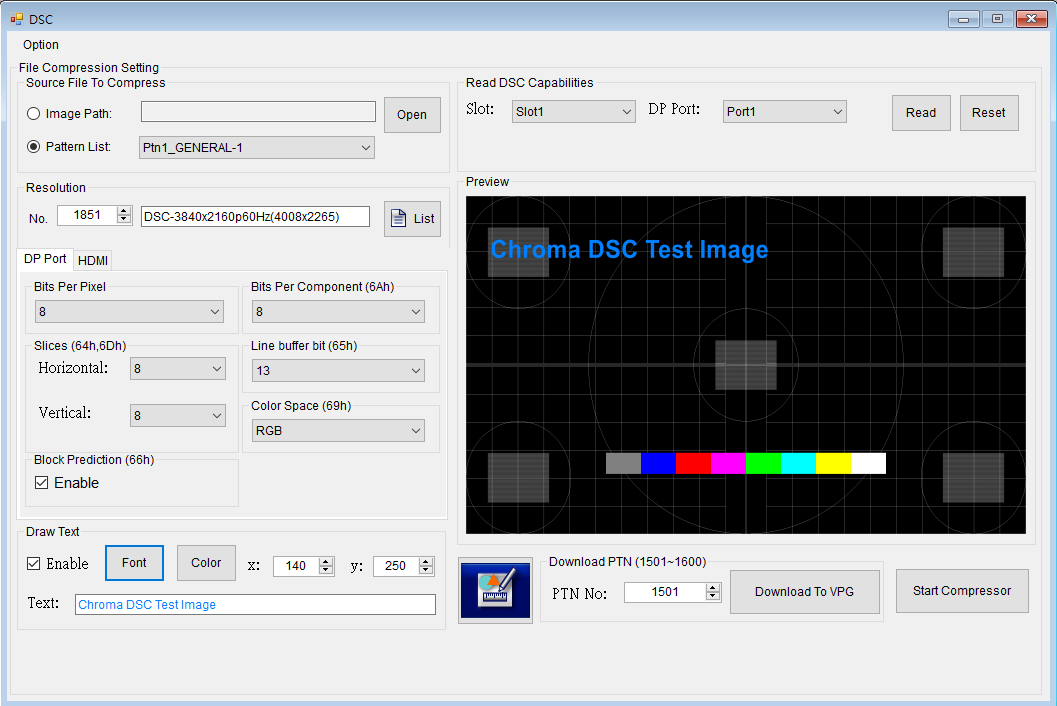The image size is (1057, 706).
Task: Decrease PTN No with down stepper arrow
Action: [x=713, y=597]
